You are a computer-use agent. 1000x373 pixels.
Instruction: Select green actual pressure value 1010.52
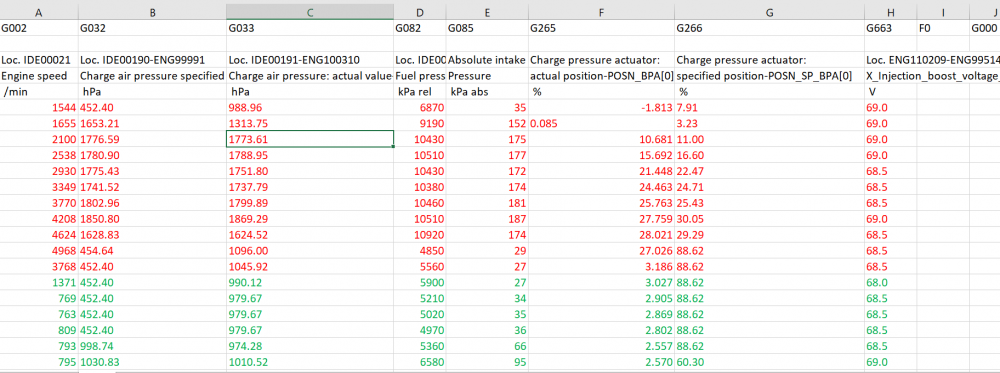(x=310, y=363)
